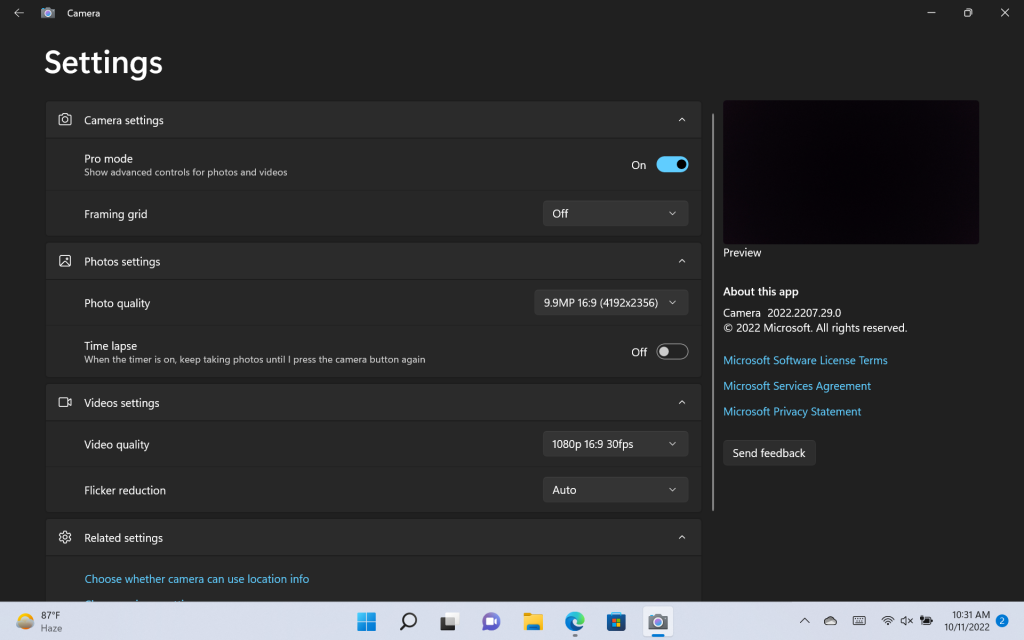The height and width of the screenshot is (640, 1024).
Task: Click the Send feedback button
Action: (x=769, y=453)
